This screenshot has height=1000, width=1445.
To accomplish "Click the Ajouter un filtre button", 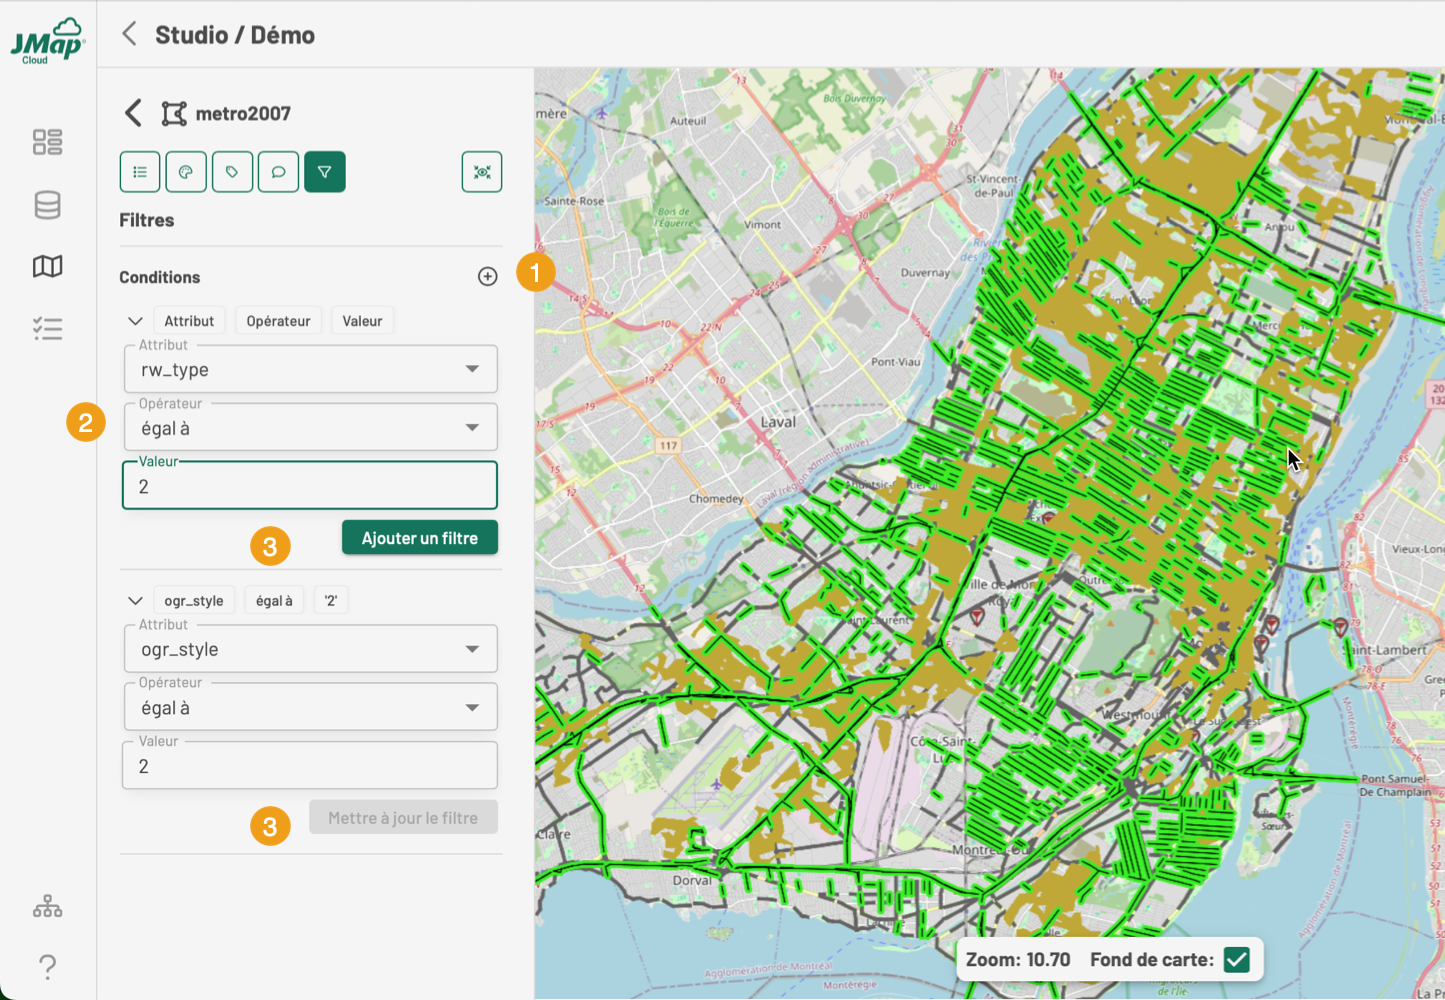I will 419,538.
